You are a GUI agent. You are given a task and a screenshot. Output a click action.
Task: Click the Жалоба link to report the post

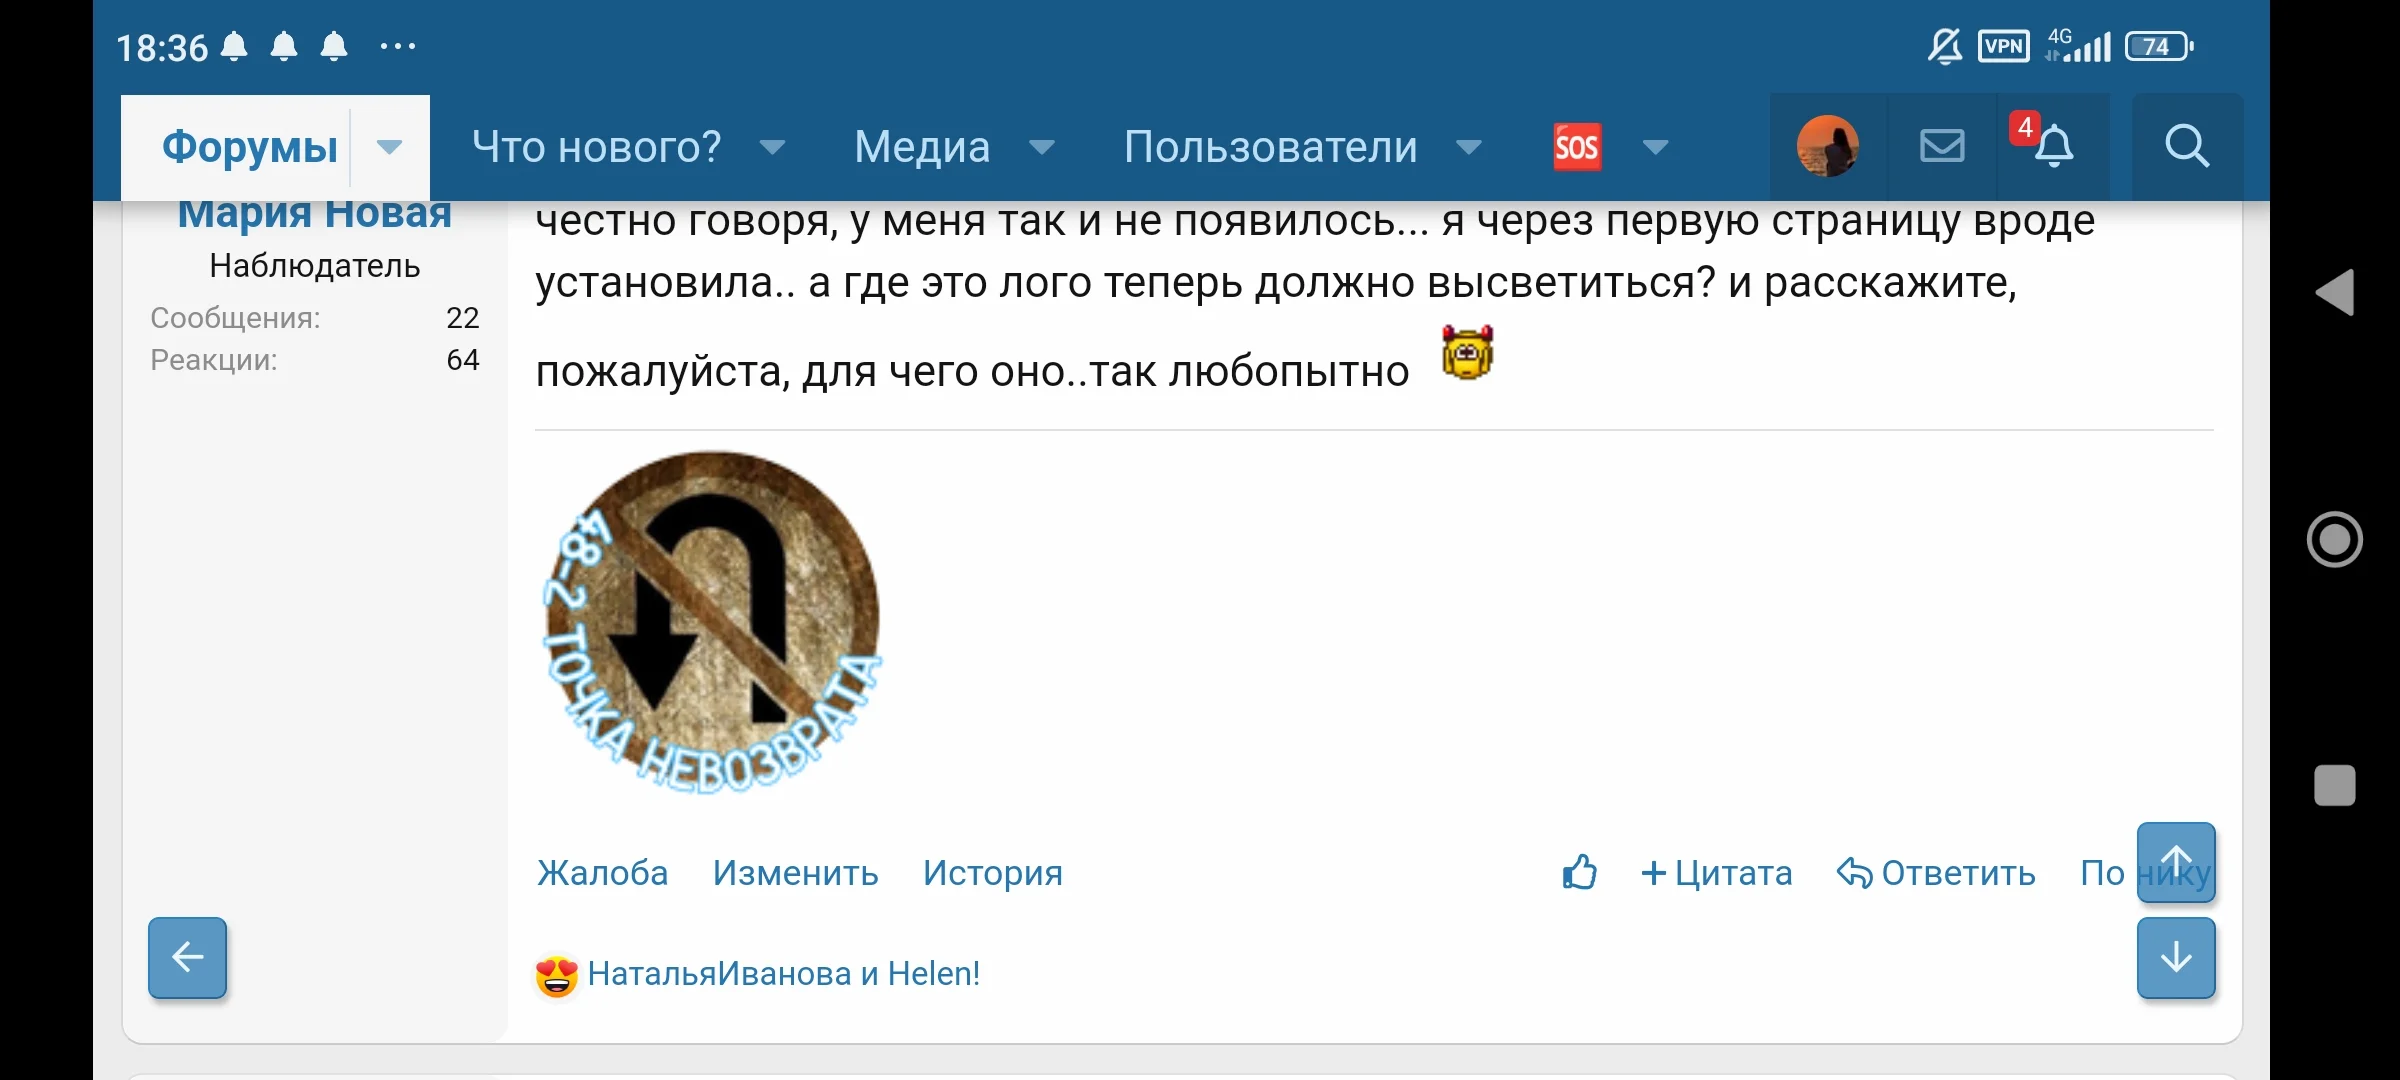pos(602,872)
